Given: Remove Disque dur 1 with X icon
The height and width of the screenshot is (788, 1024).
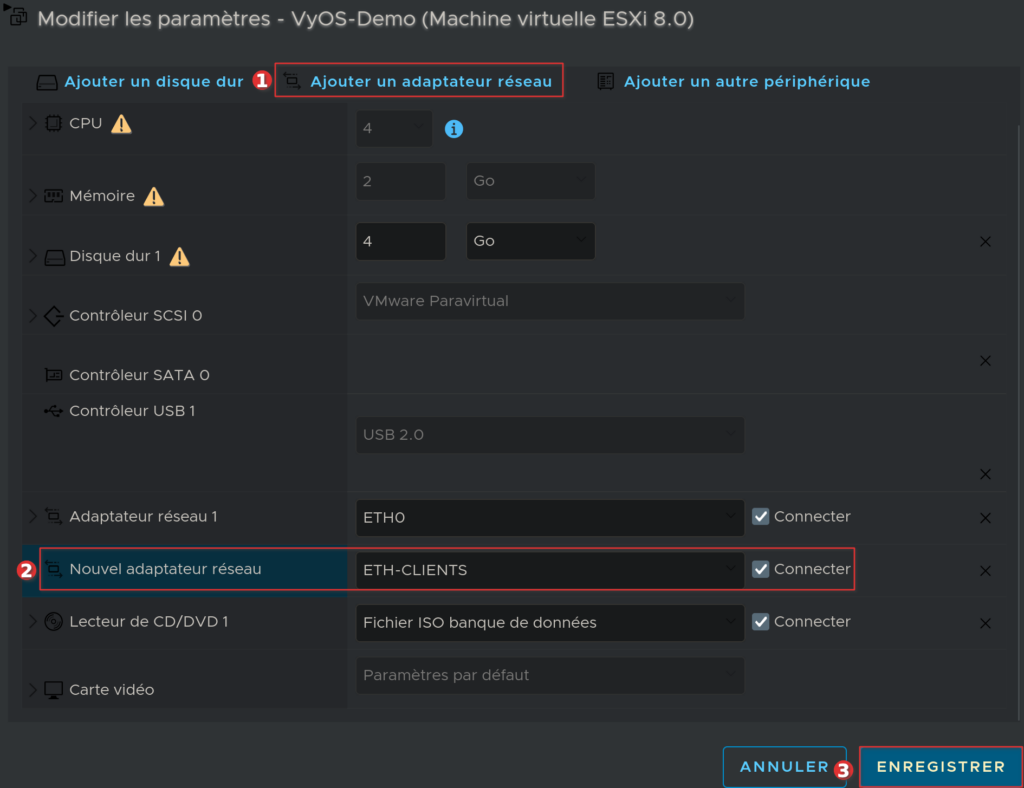Looking at the screenshot, I should click(x=985, y=241).
